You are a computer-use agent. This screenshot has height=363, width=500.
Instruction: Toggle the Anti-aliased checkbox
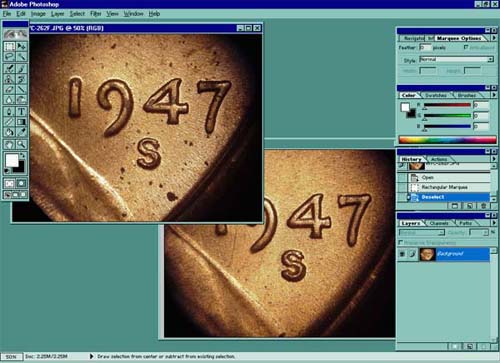(466, 47)
